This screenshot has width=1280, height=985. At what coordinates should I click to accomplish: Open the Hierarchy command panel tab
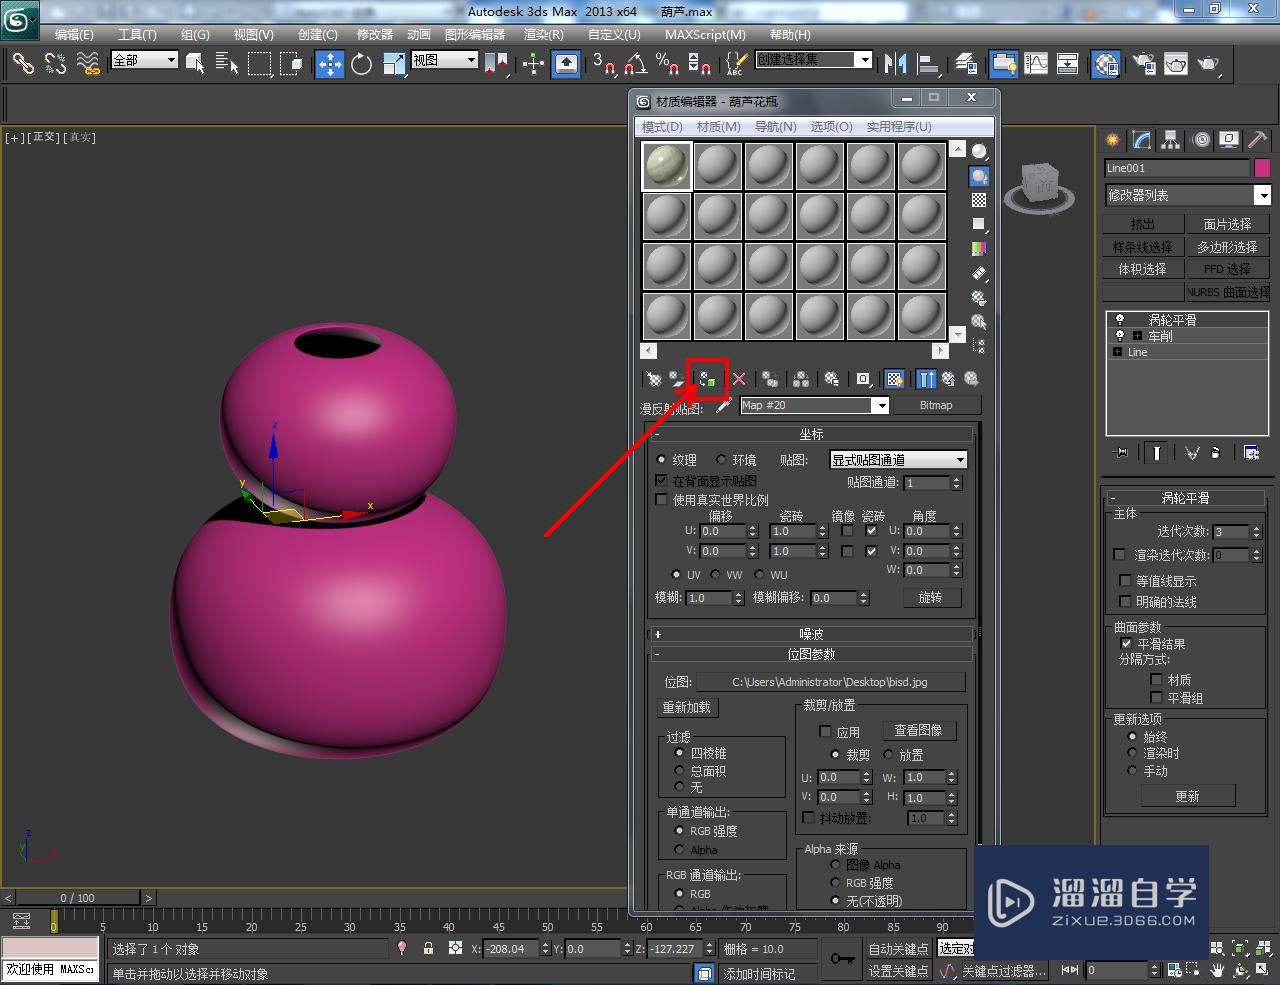click(1170, 140)
